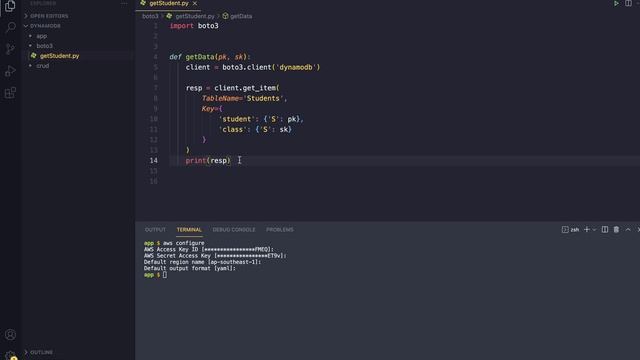640x360 pixels.
Task: Expand the crud folder
Action: point(42,66)
